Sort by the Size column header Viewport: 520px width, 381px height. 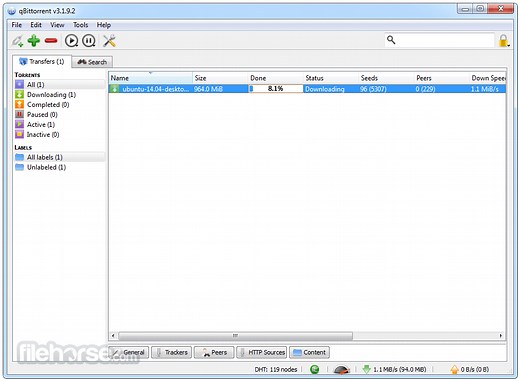click(x=220, y=78)
